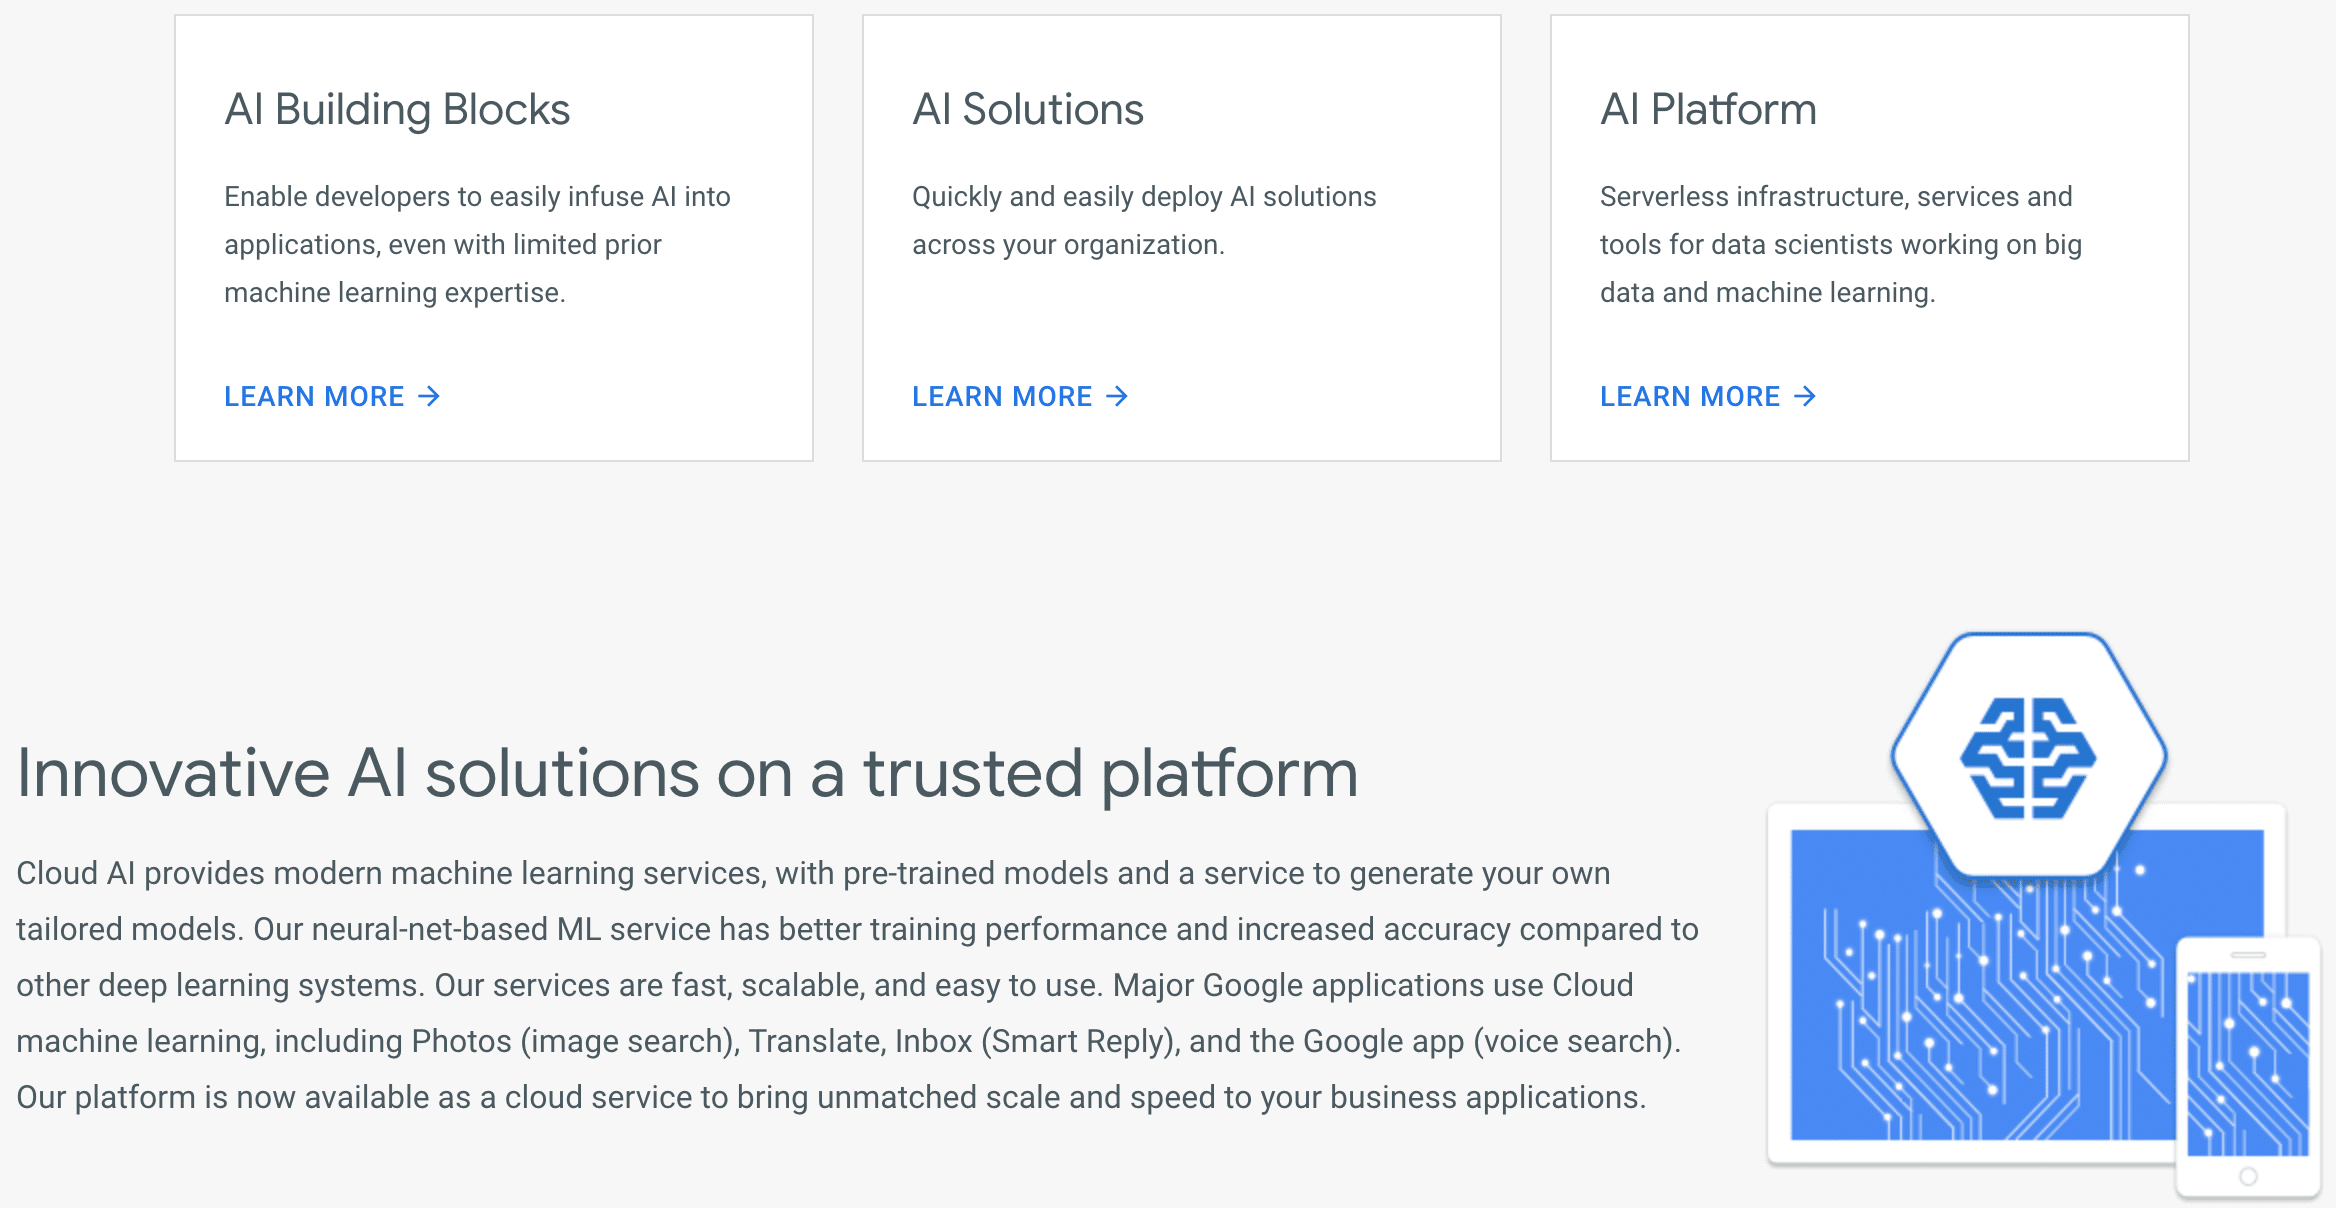Click text 'Quickly and easily deploy AI solutions'
Image resolution: width=2336 pixels, height=1208 pixels.
[x=1144, y=197]
